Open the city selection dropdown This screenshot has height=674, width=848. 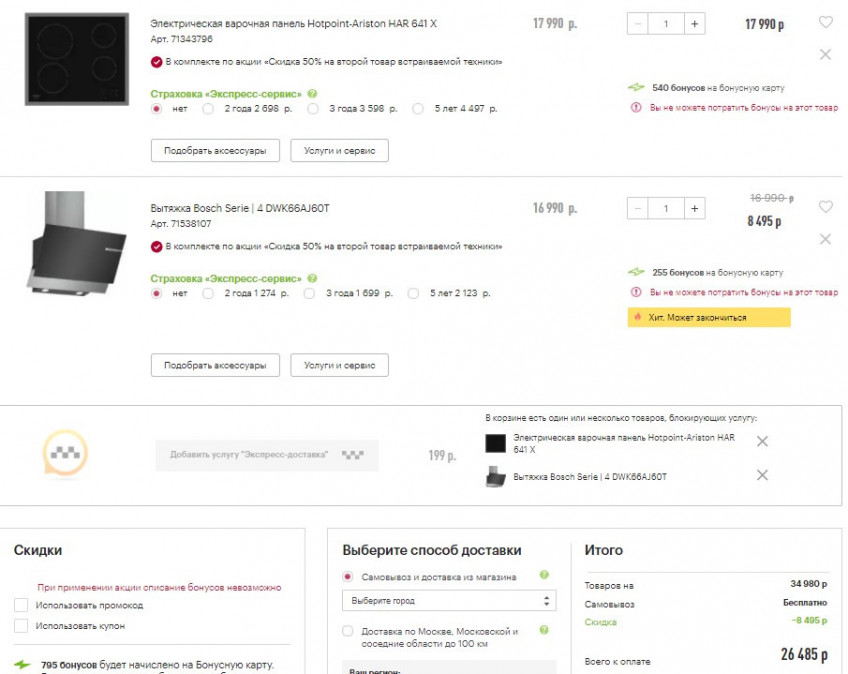pyautogui.click(x=448, y=601)
